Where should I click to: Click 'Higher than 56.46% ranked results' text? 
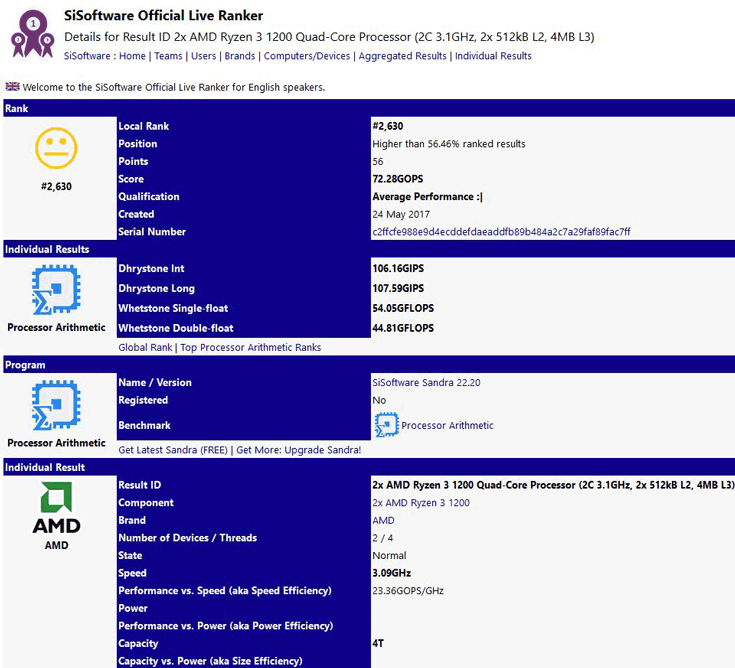pyautogui.click(x=449, y=144)
